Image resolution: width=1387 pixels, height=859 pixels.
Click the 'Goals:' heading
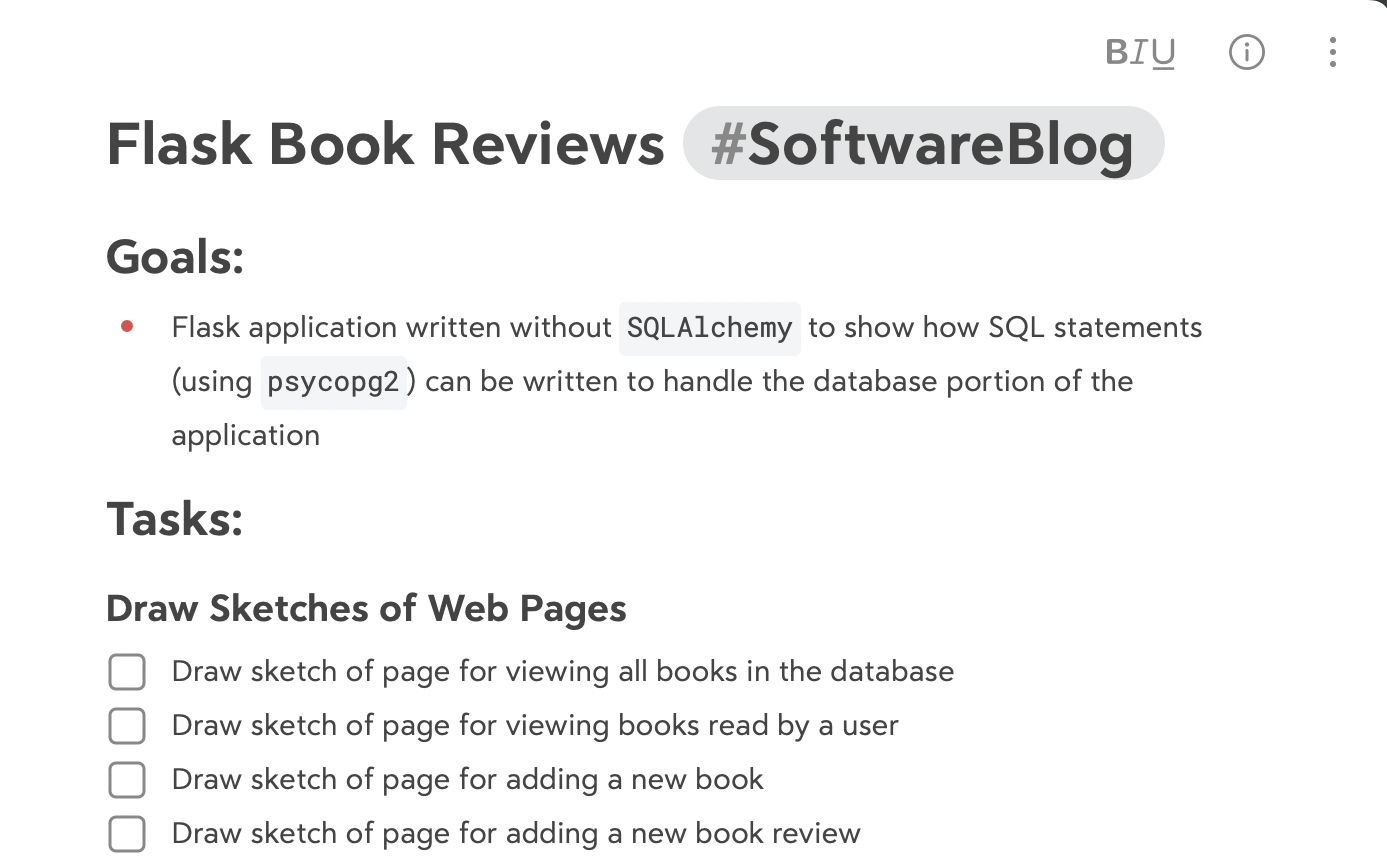tap(176, 256)
